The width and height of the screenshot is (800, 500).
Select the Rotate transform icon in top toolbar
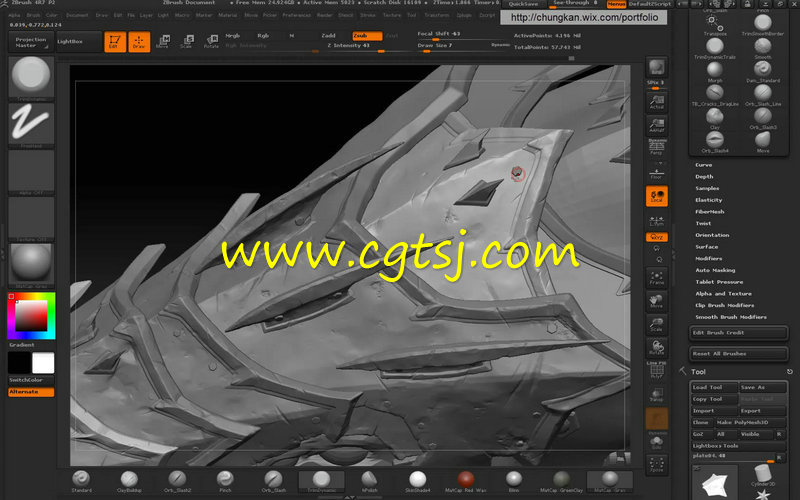pyautogui.click(x=211, y=42)
